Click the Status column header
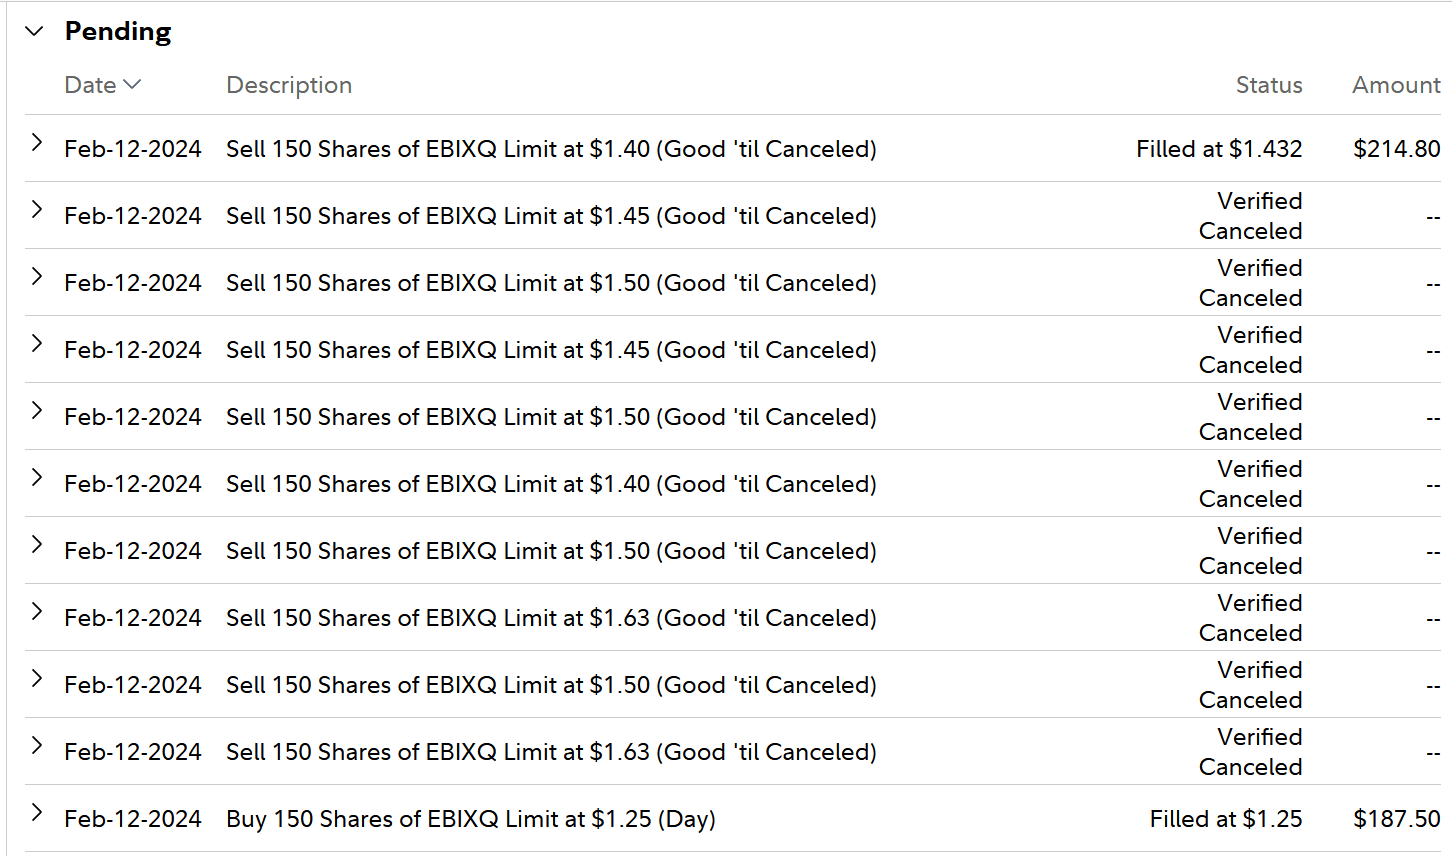The width and height of the screenshot is (1452, 856). (x=1268, y=85)
